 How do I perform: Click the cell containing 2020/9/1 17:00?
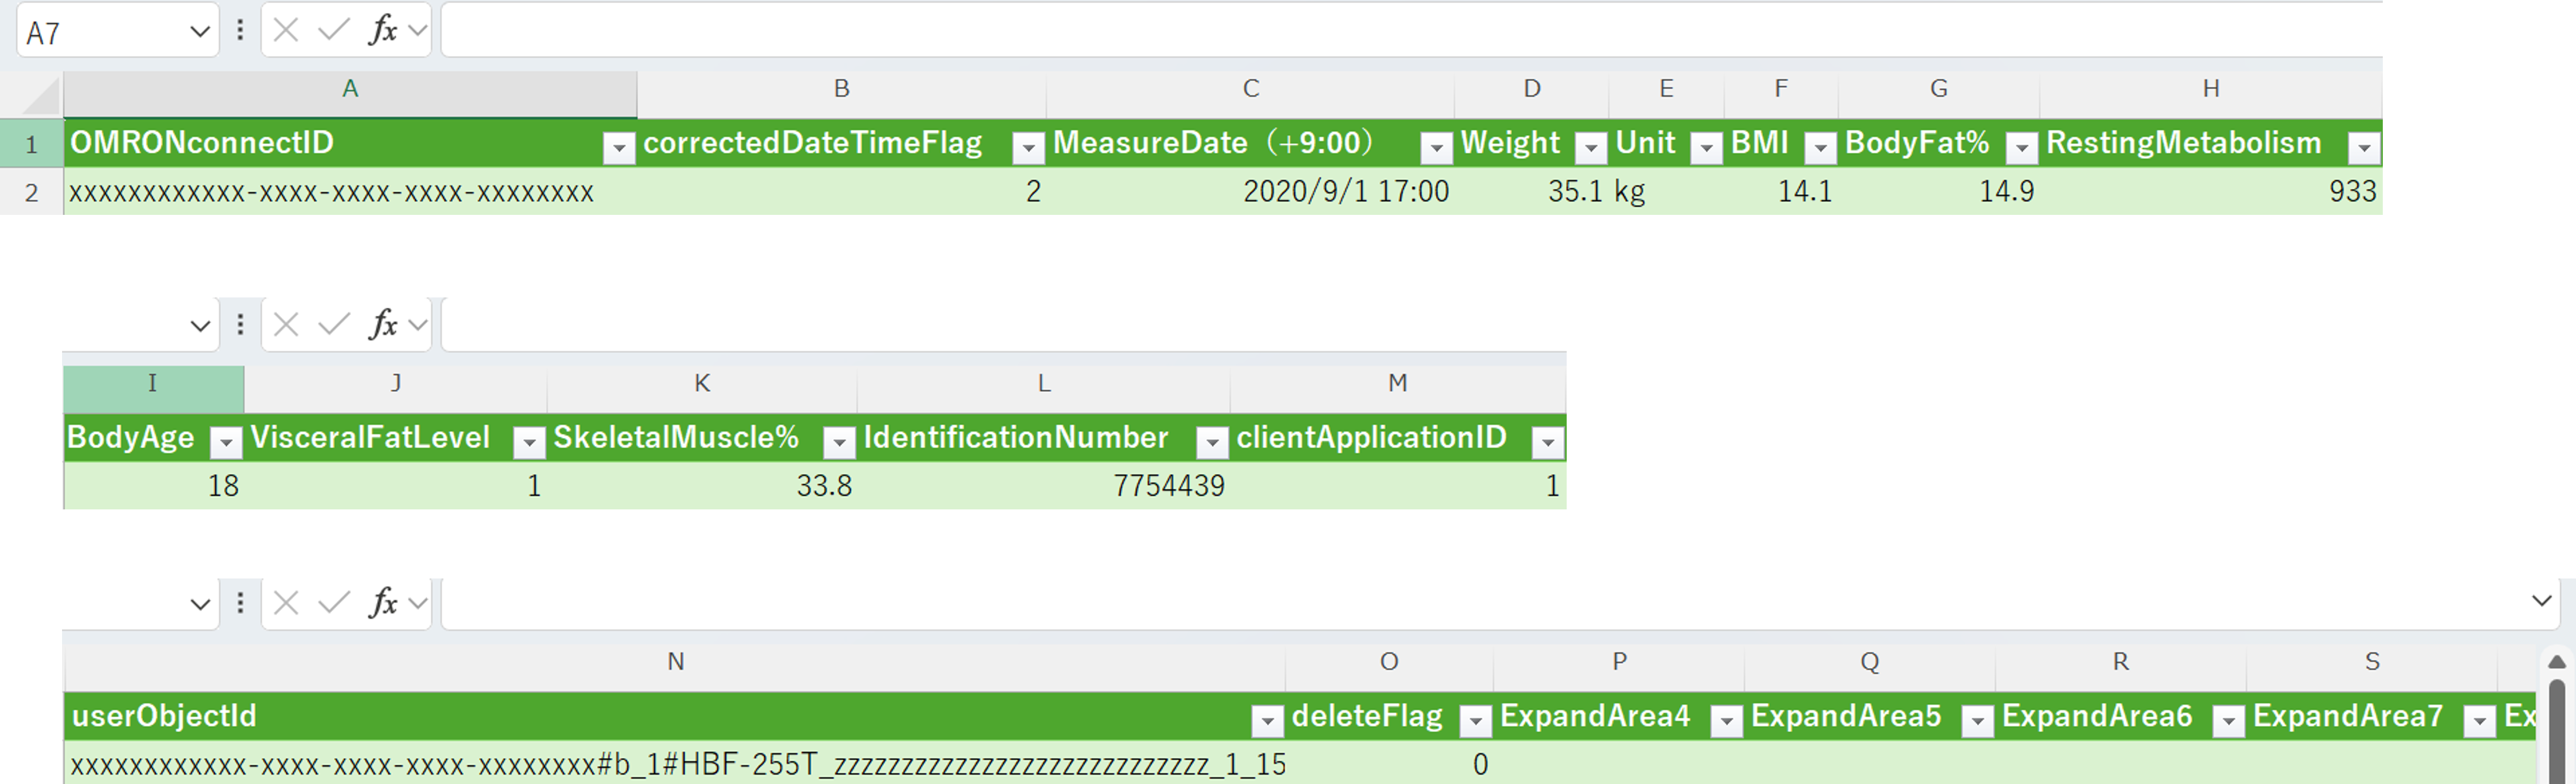coord(1345,192)
